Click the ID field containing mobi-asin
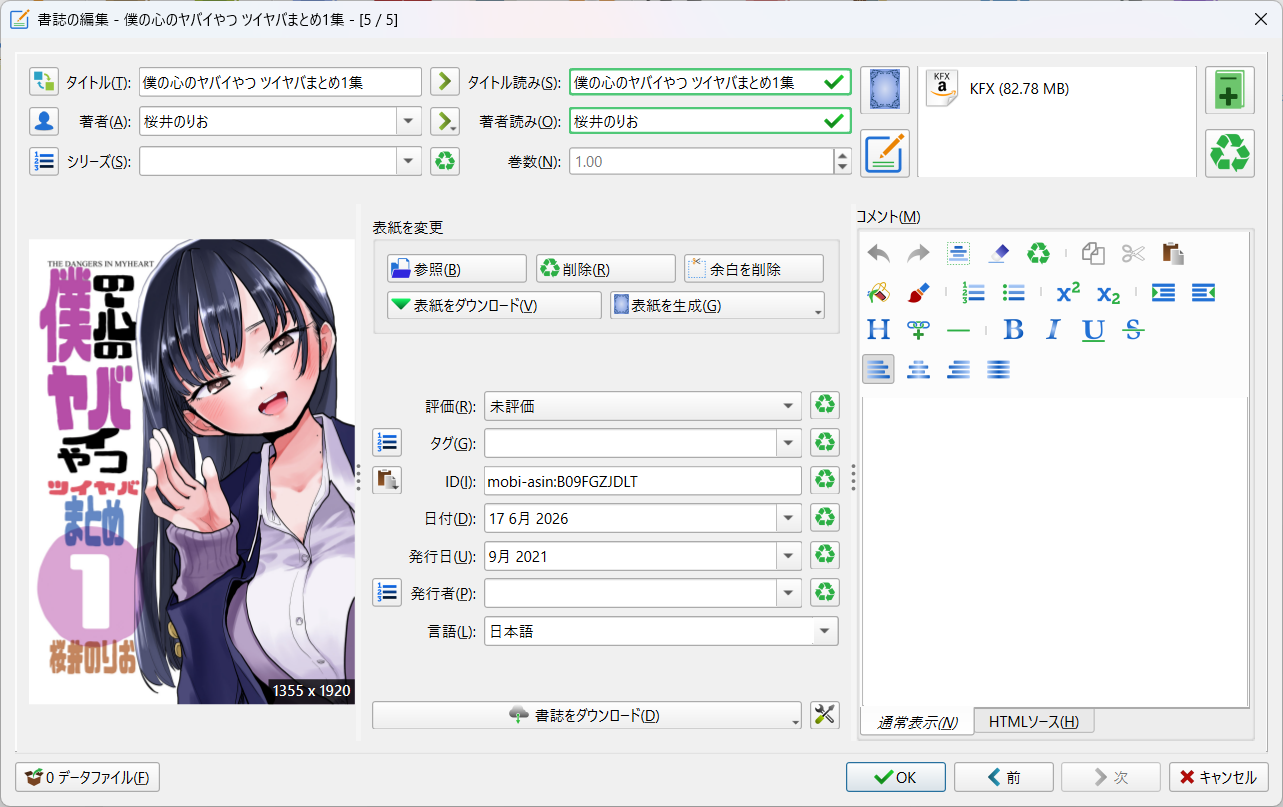The width and height of the screenshot is (1283, 807). [642, 480]
